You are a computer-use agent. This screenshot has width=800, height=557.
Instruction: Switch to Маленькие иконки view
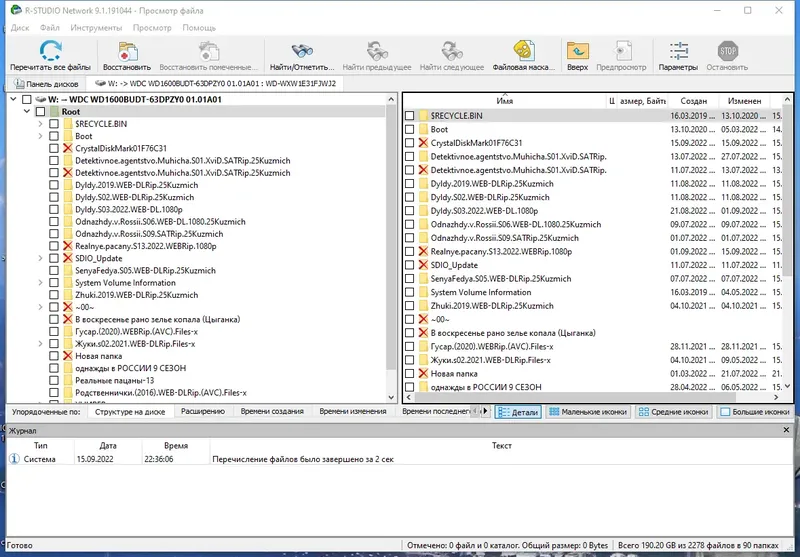point(588,412)
